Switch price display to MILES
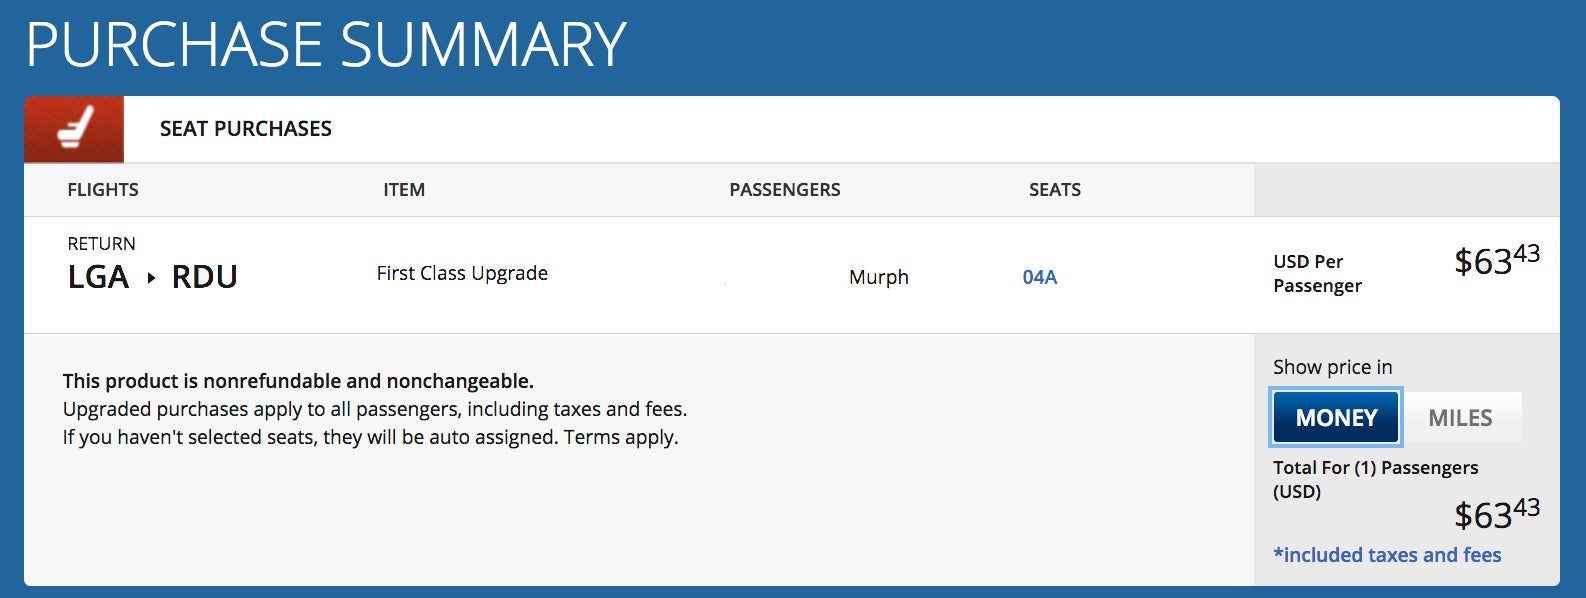1586x598 pixels. click(x=1460, y=418)
